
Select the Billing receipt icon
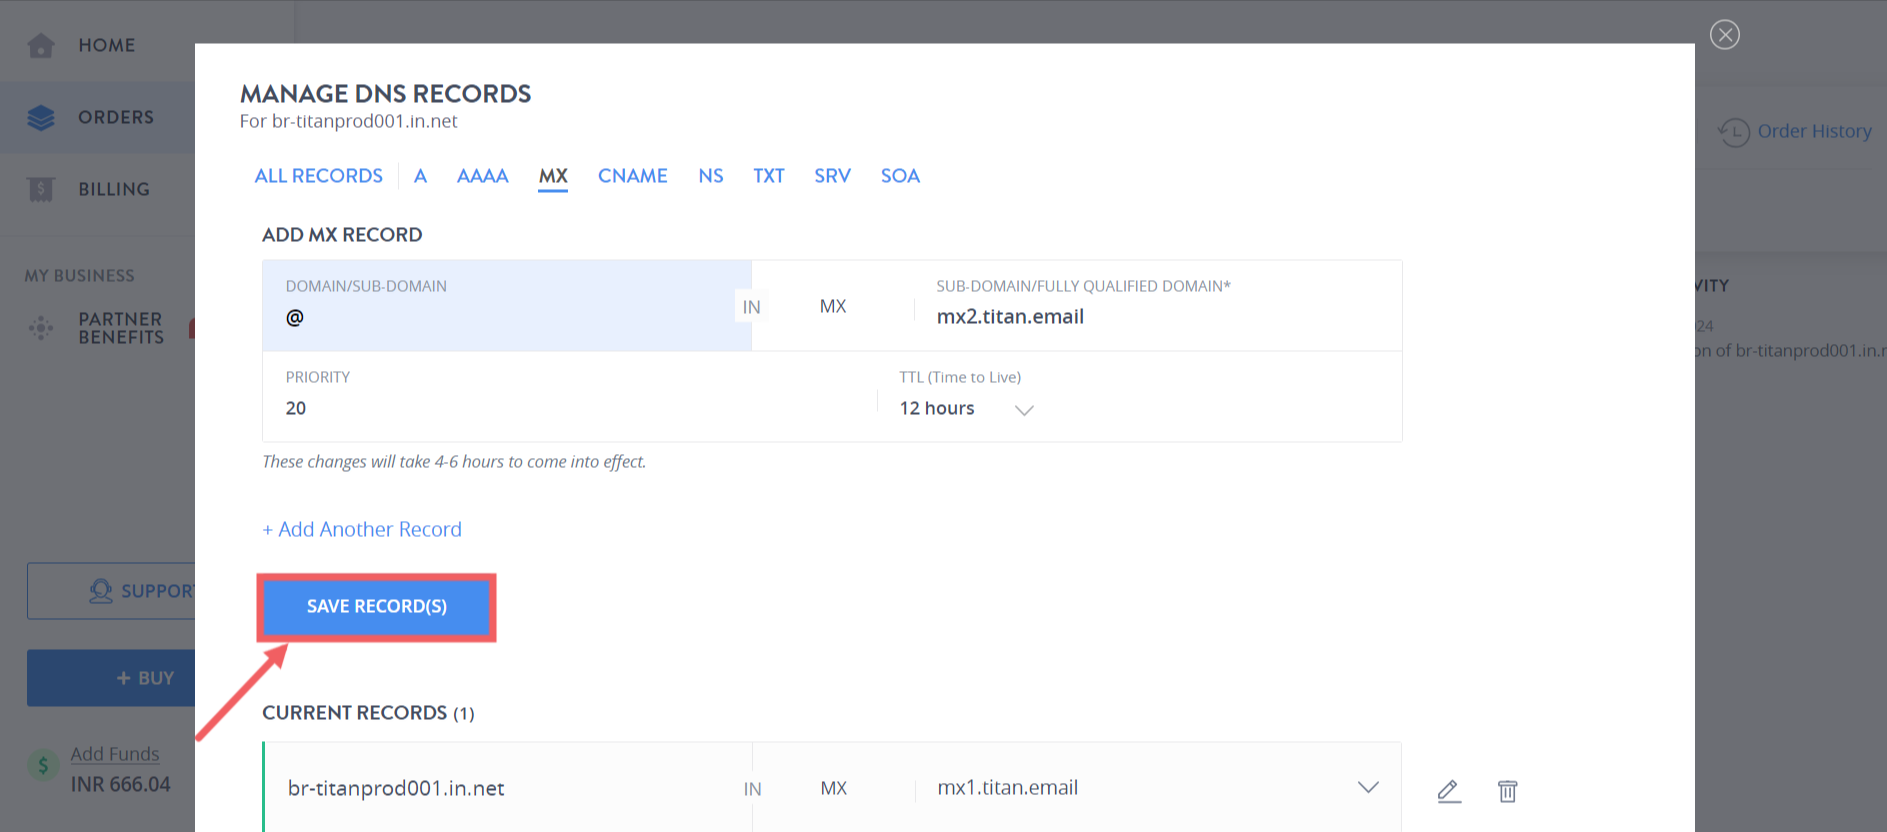pyautogui.click(x=41, y=189)
